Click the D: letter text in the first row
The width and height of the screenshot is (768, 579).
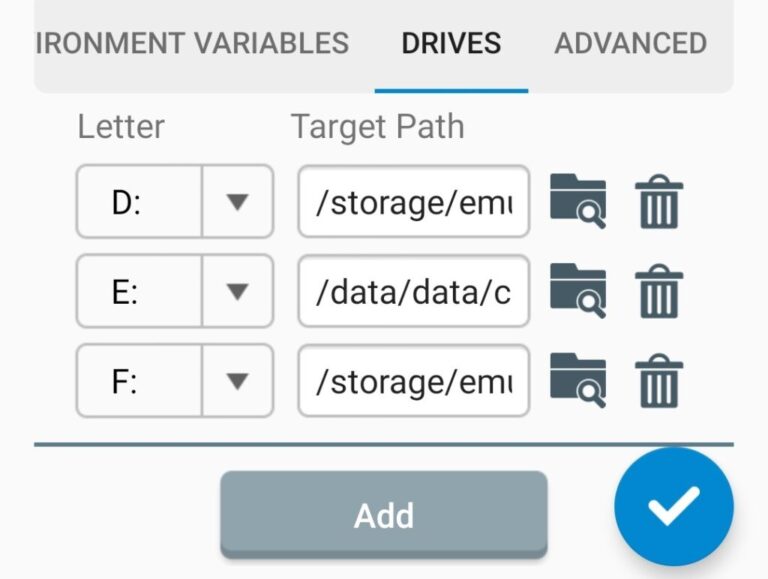pyautogui.click(x=128, y=202)
